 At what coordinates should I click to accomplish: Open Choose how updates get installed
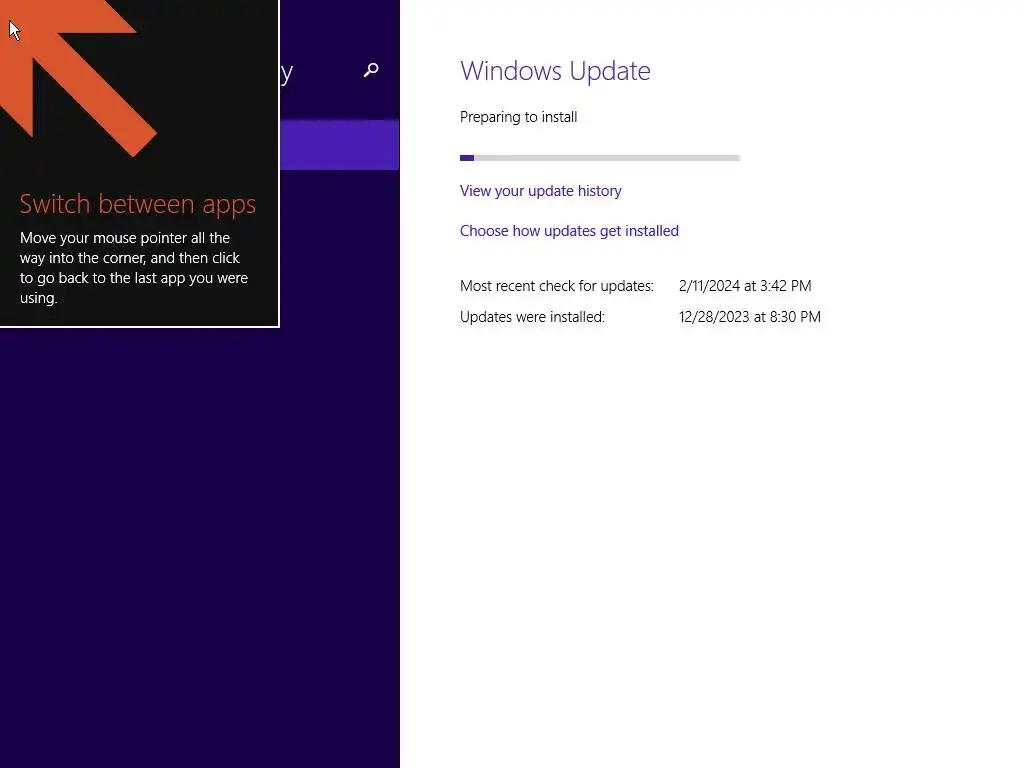click(x=569, y=231)
